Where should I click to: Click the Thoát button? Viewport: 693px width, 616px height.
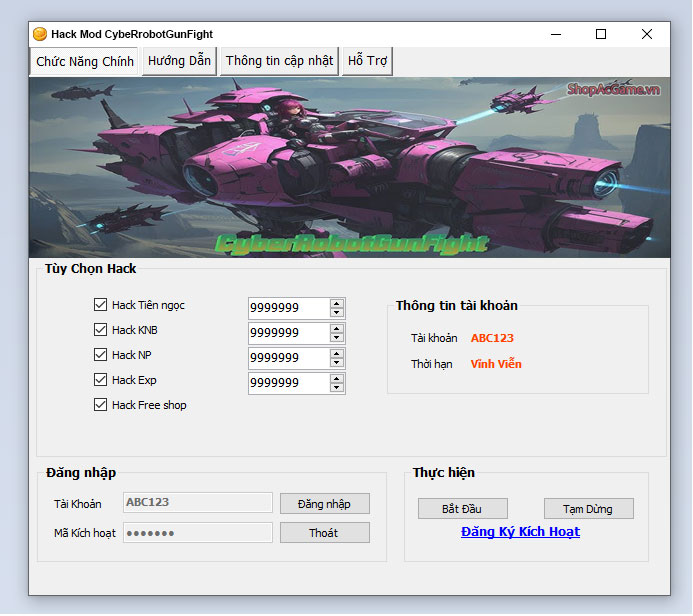point(325,533)
